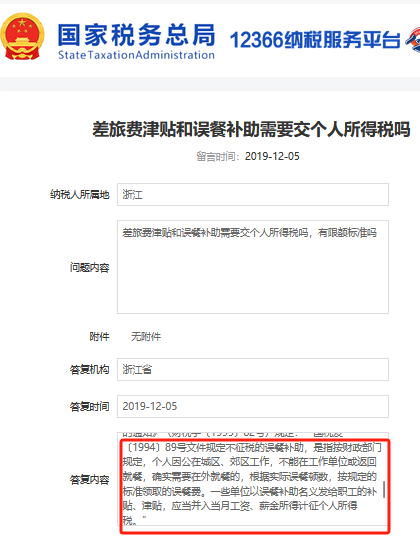Click the 答复时间 field showing 2019-12-05
Screen dimensions: 420x544
[x=253, y=406]
